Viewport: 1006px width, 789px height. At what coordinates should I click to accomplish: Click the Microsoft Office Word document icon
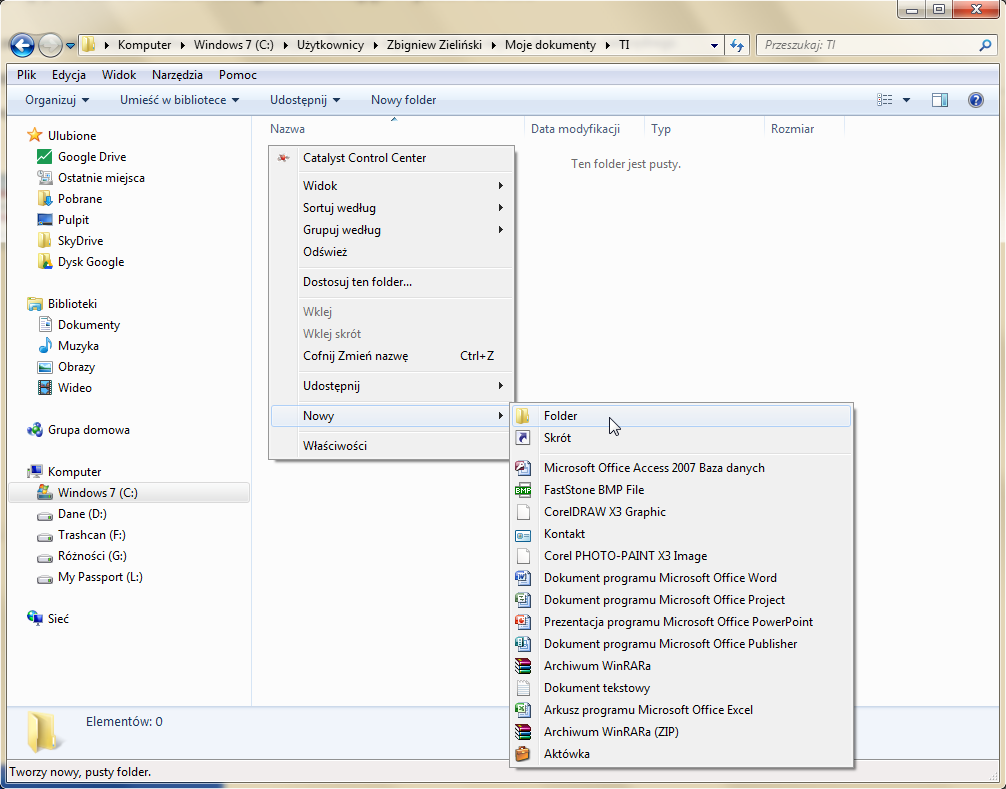[x=523, y=578]
